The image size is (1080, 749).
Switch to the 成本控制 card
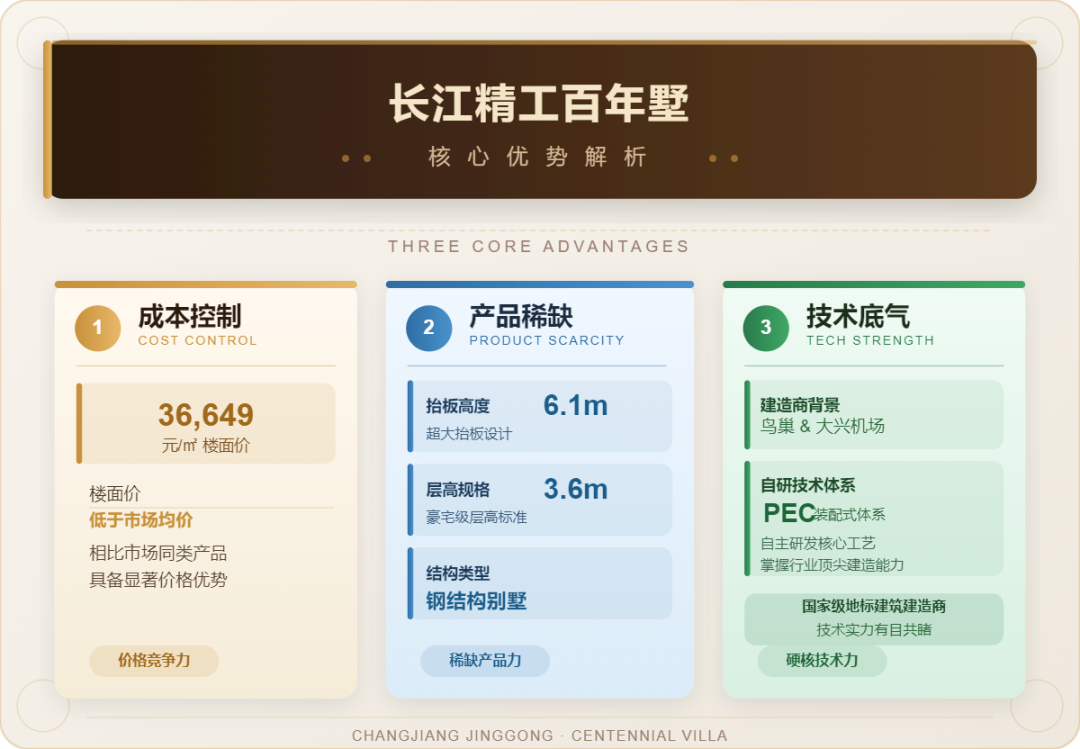[205, 490]
